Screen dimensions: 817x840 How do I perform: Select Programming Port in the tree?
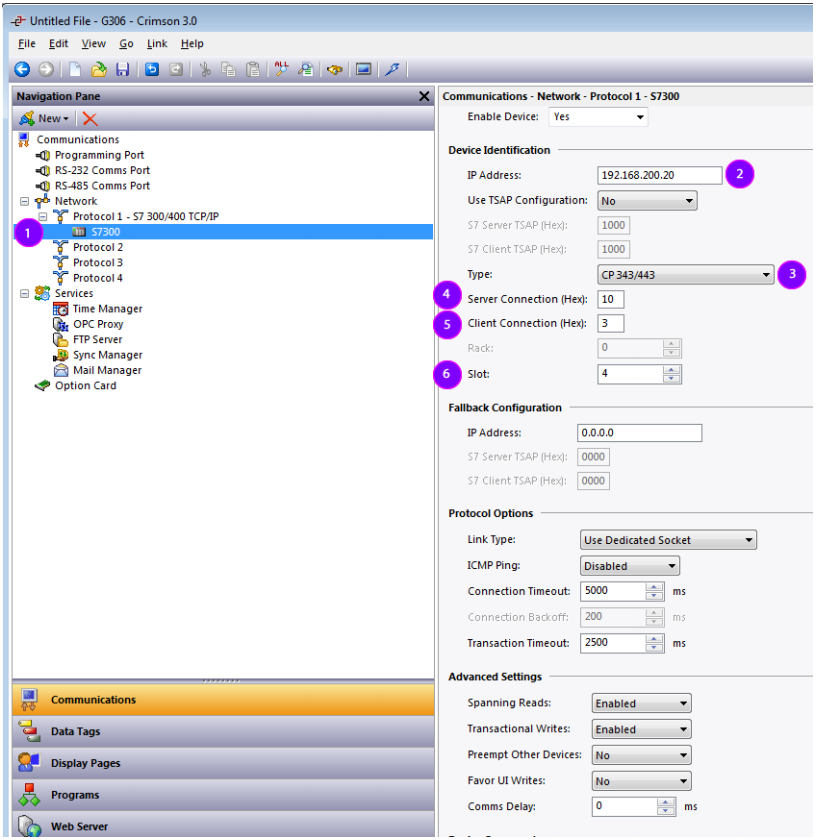99,155
